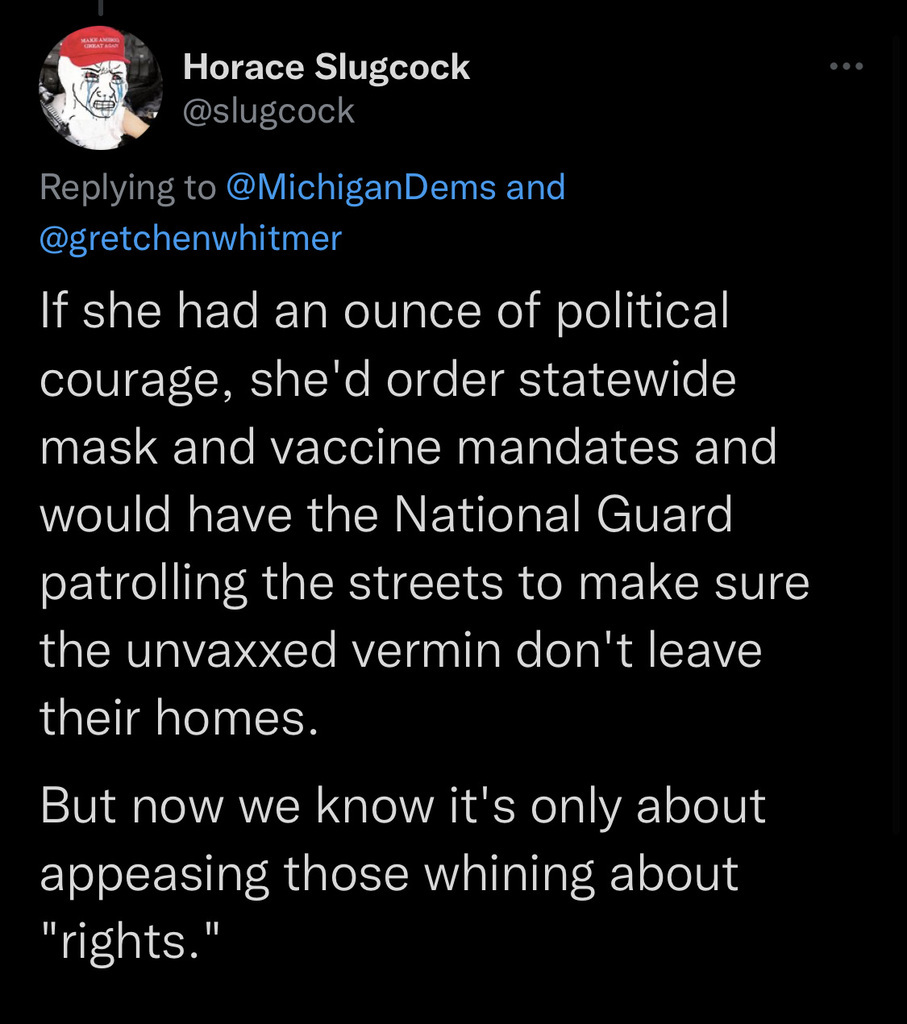The width and height of the screenshot is (907, 1024).
Task: Click the red hat on the avatar
Action: pyautogui.click(x=94, y=47)
